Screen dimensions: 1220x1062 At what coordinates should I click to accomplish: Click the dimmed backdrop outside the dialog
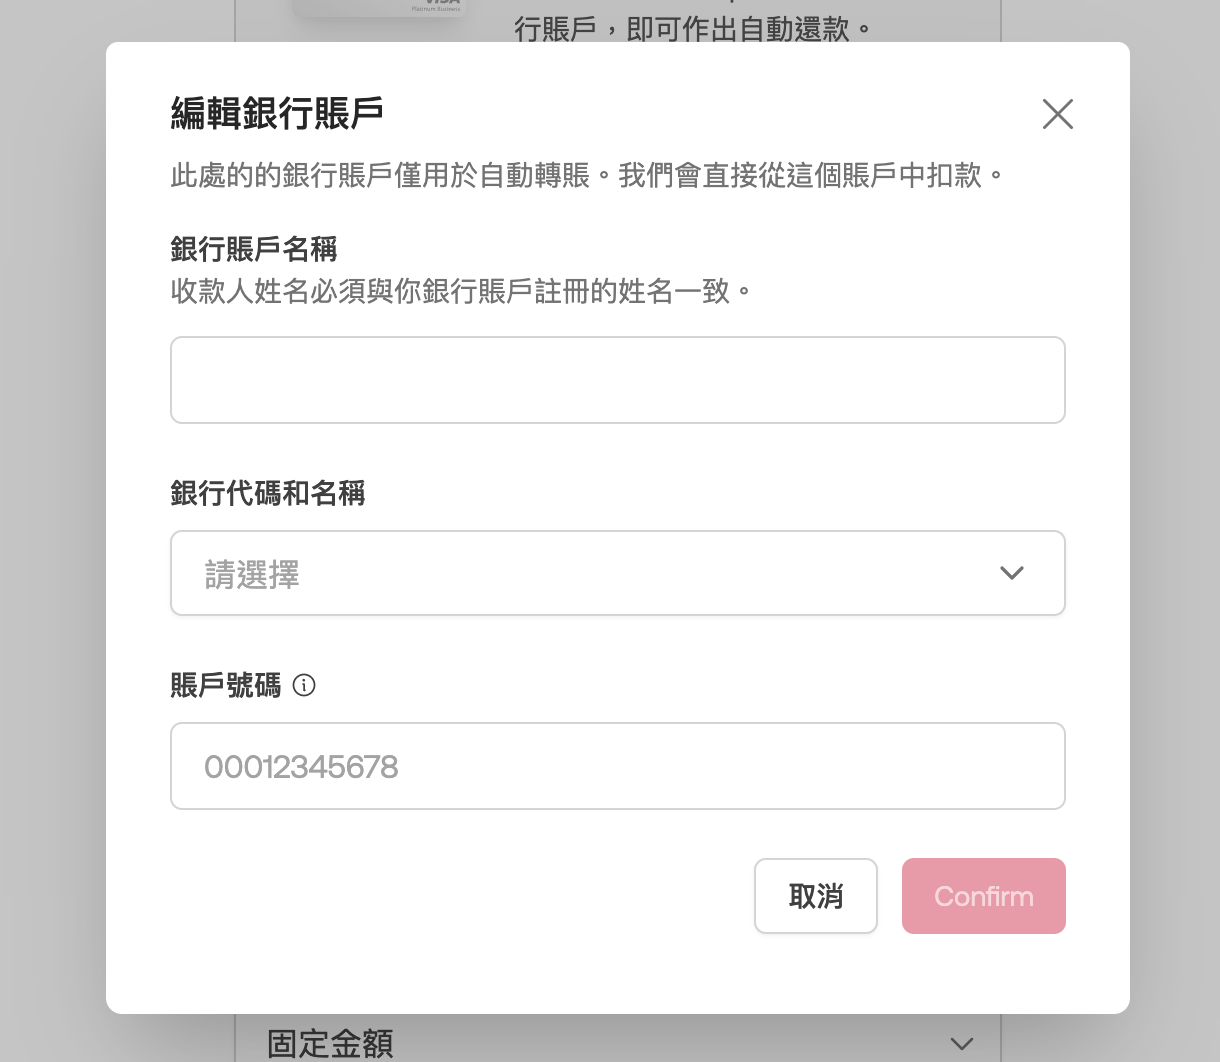tap(52, 500)
